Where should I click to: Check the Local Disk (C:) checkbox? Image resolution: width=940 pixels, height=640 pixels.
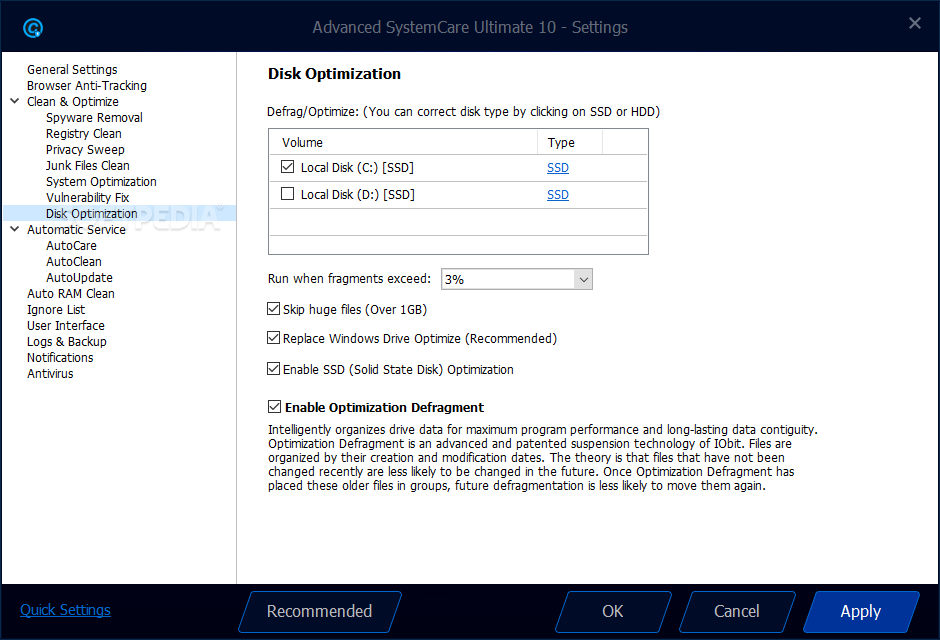288,167
